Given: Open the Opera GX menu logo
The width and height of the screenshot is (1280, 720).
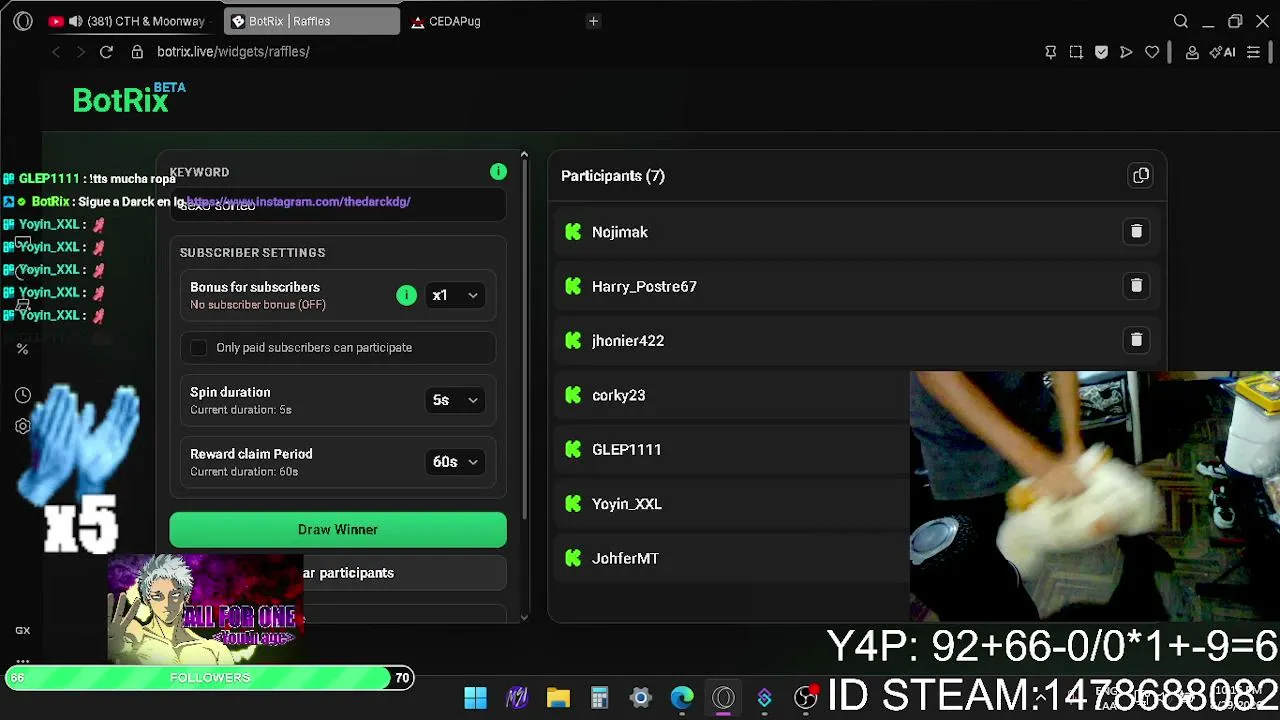Looking at the screenshot, I should click(x=23, y=21).
